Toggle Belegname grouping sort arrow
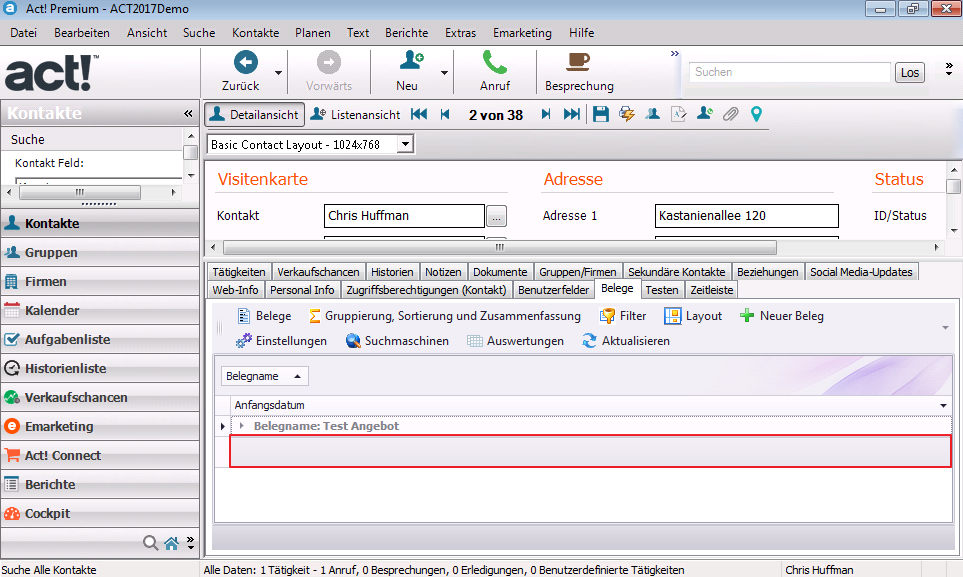 pyautogui.click(x=297, y=376)
